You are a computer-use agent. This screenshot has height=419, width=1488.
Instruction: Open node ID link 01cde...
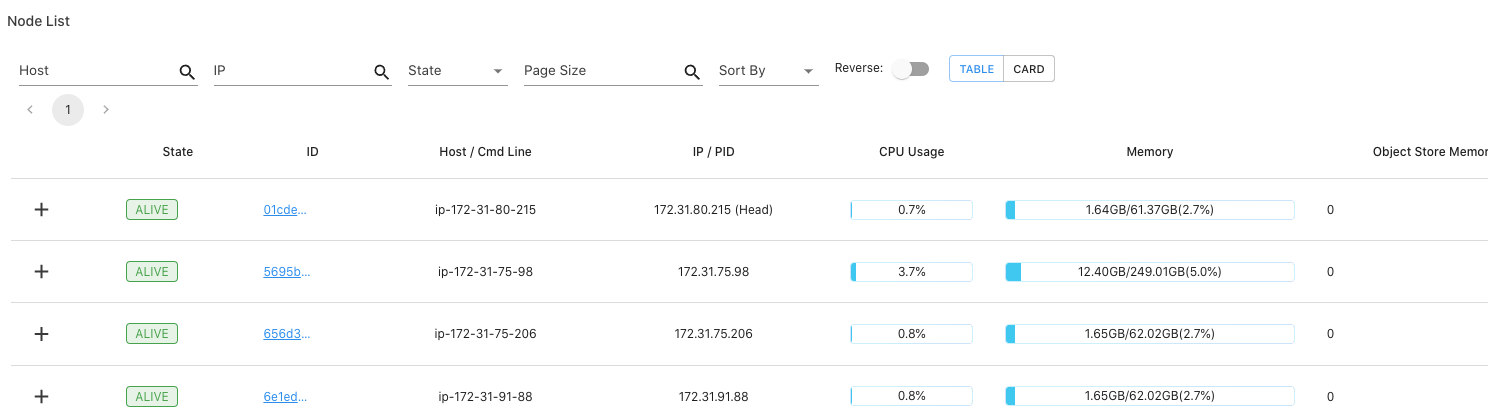(285, 210)
